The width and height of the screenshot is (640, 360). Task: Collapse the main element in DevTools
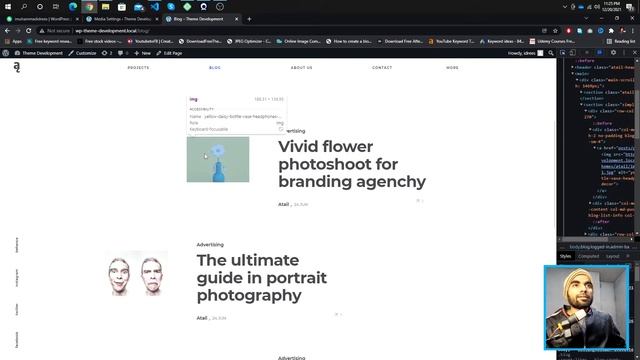coord(572,73)
